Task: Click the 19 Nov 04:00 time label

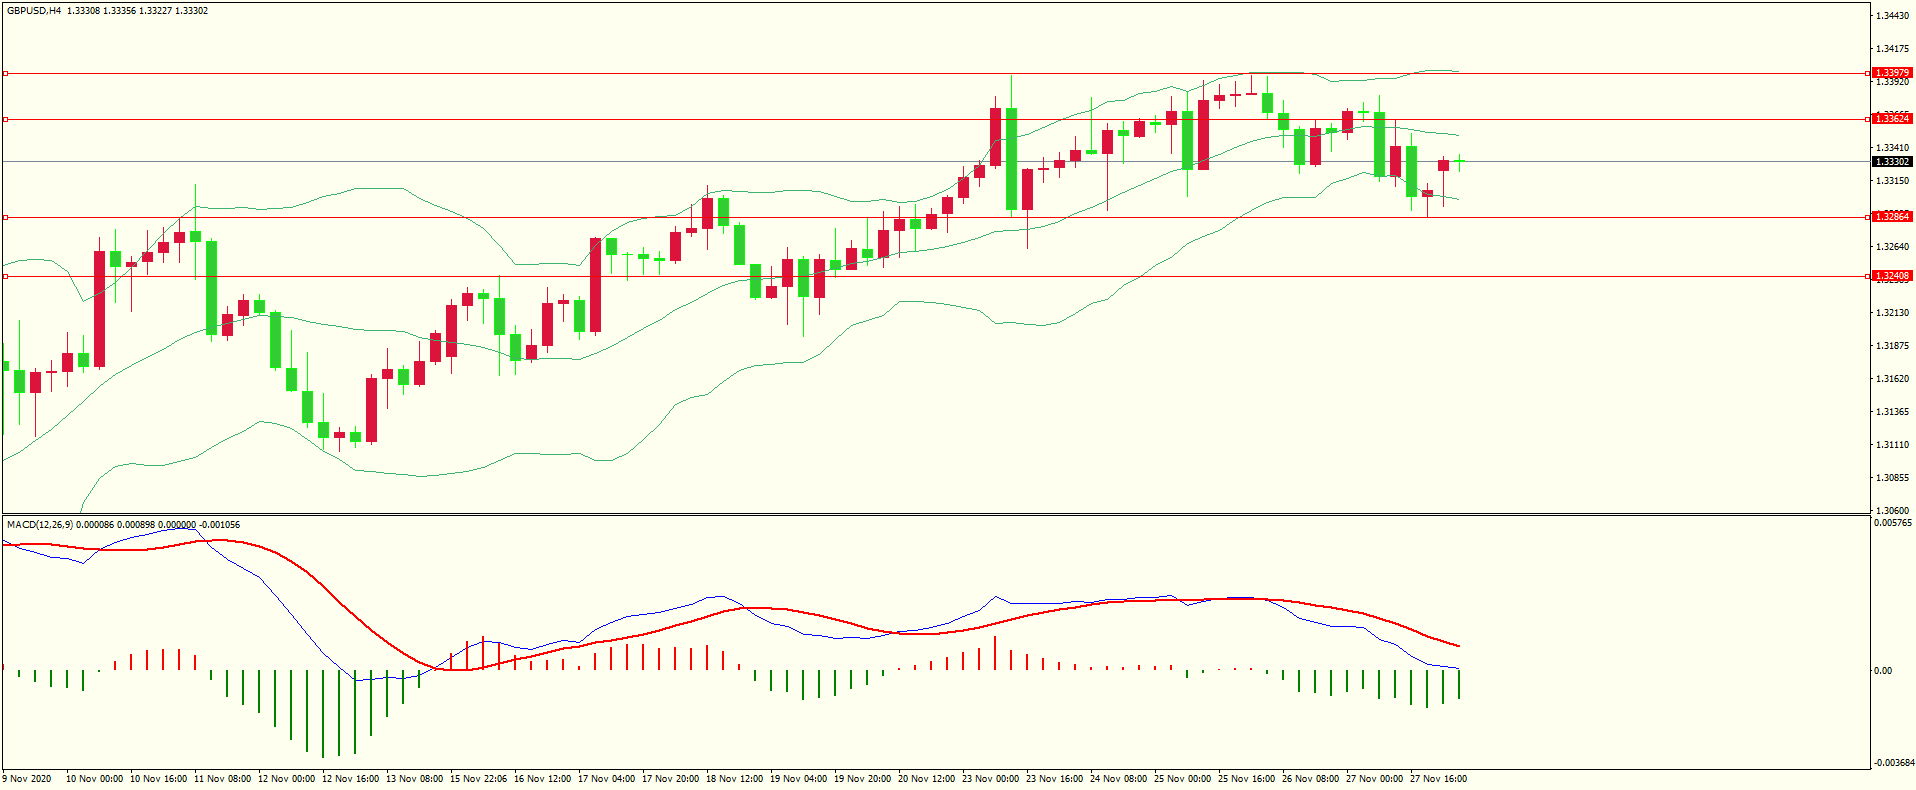Action: coord(799,779)
